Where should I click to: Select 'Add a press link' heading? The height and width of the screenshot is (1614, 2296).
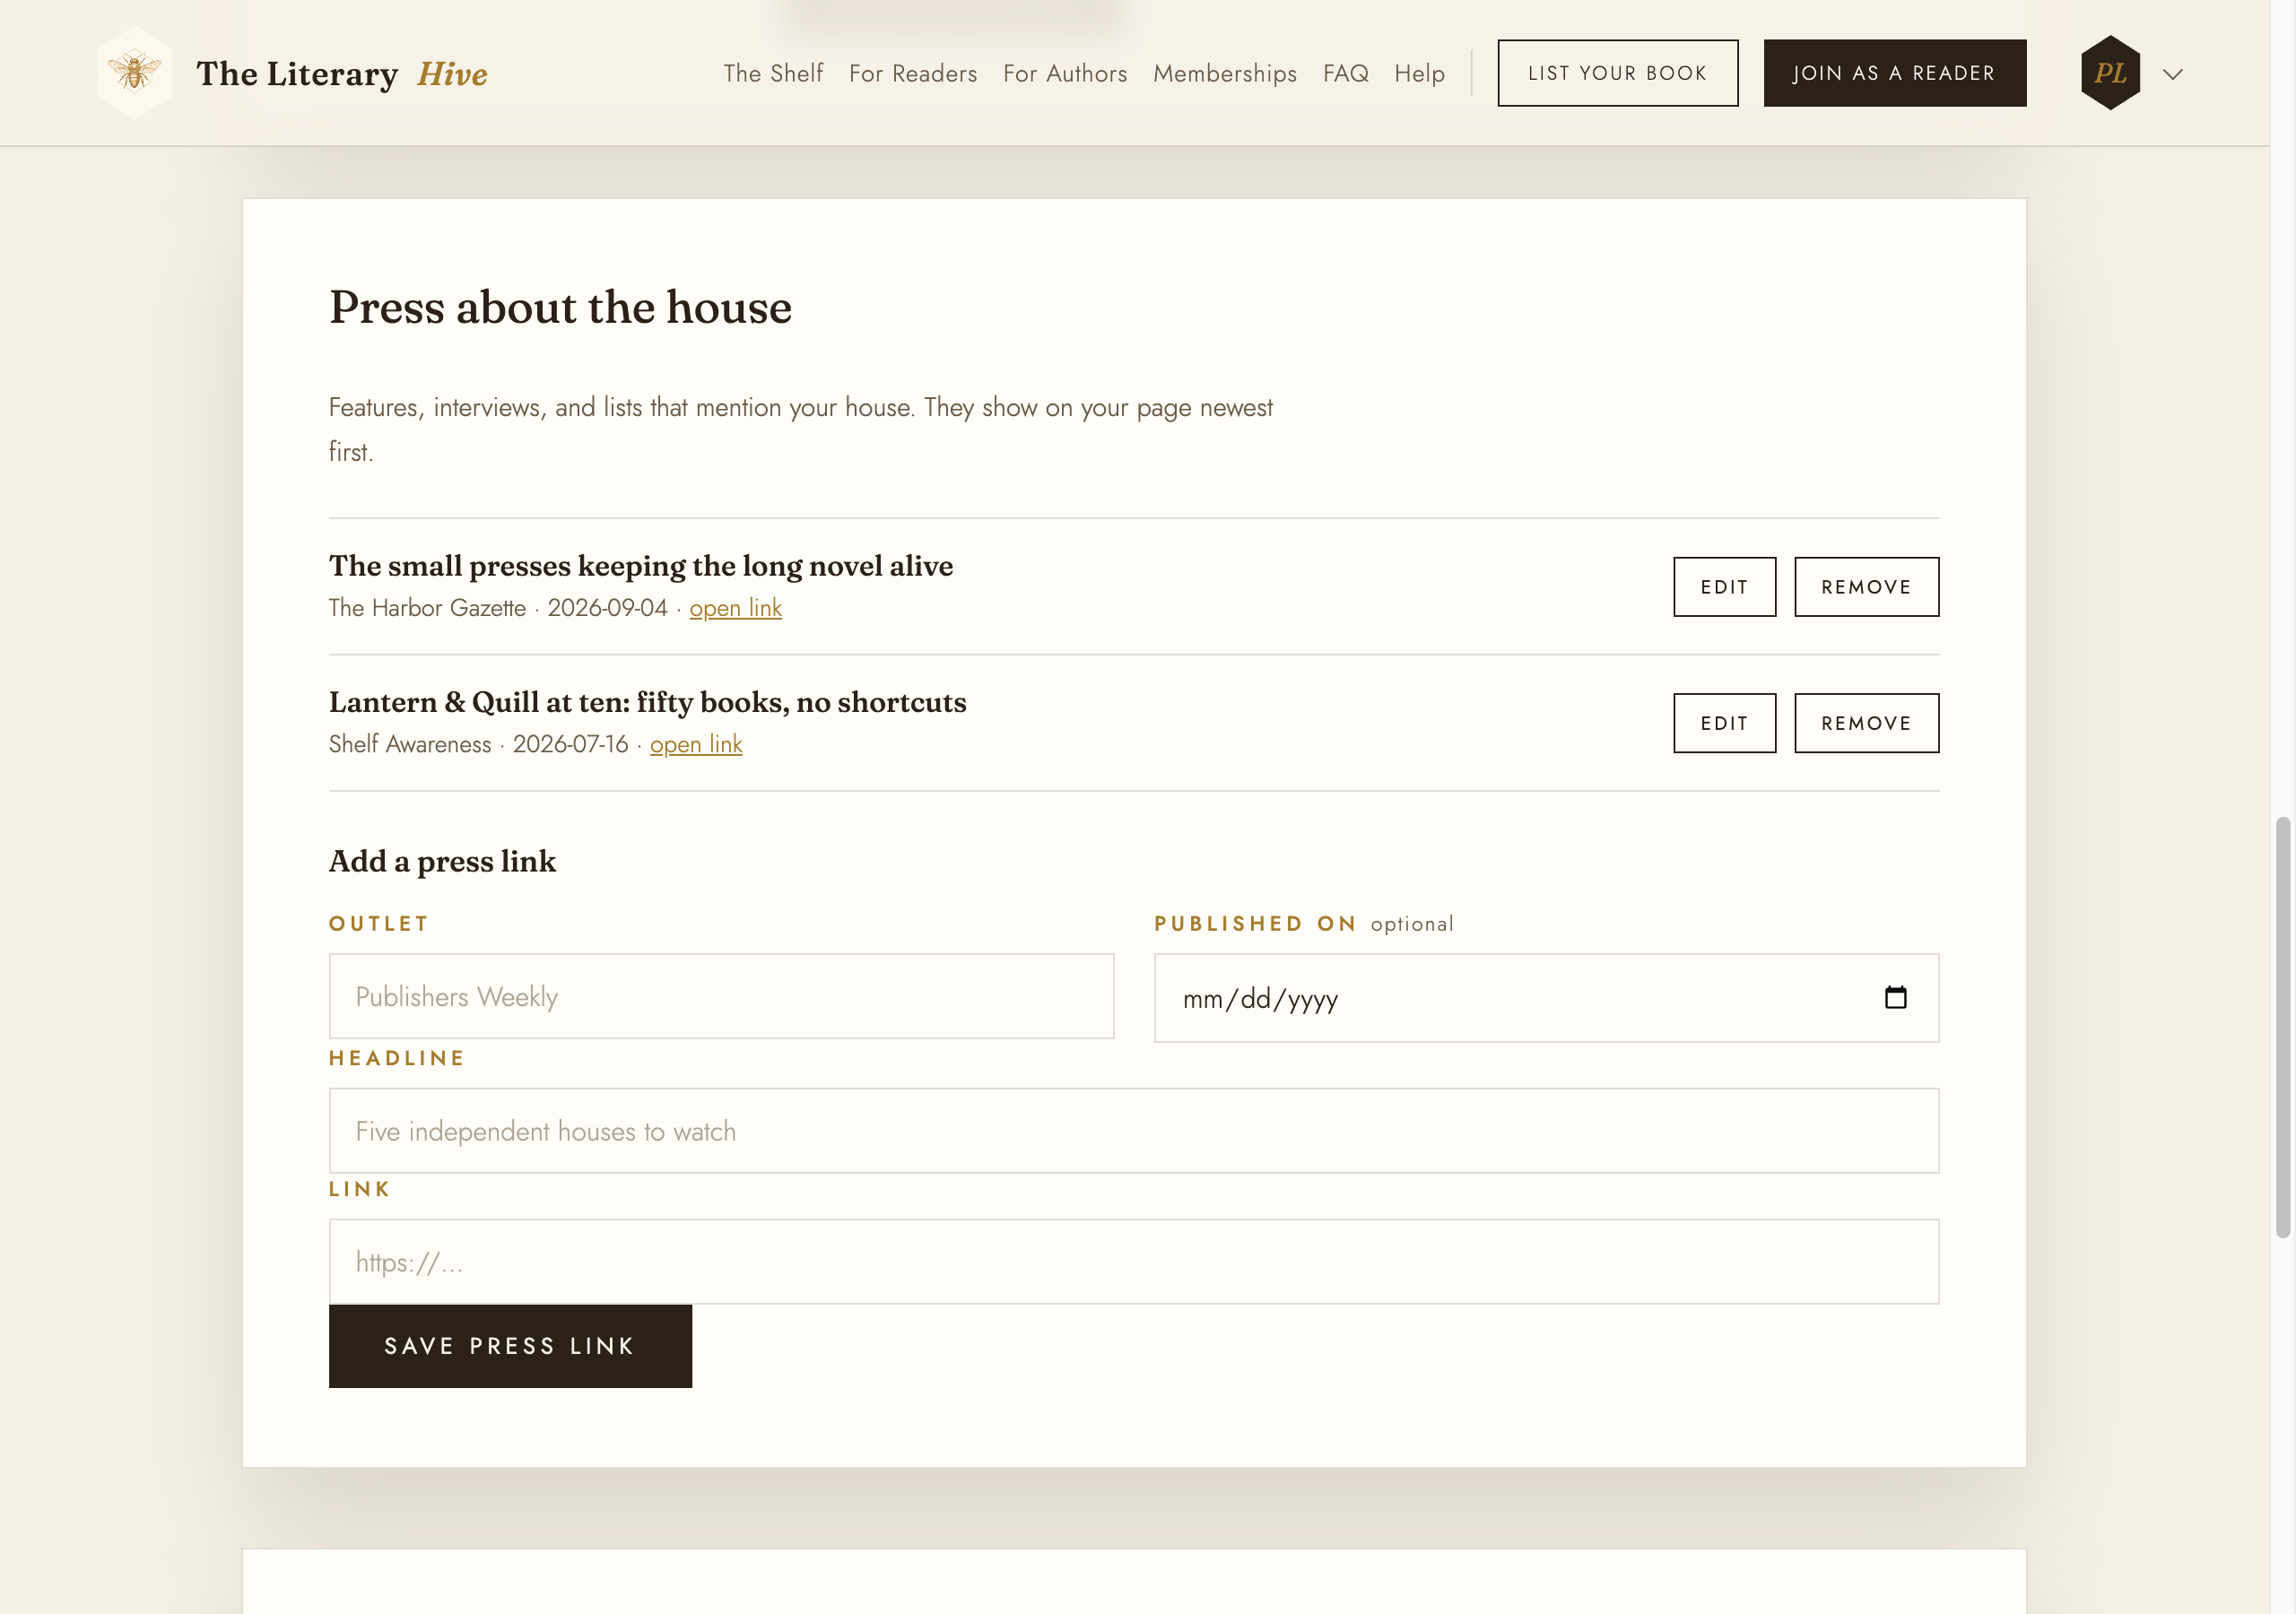coord(442,861)
